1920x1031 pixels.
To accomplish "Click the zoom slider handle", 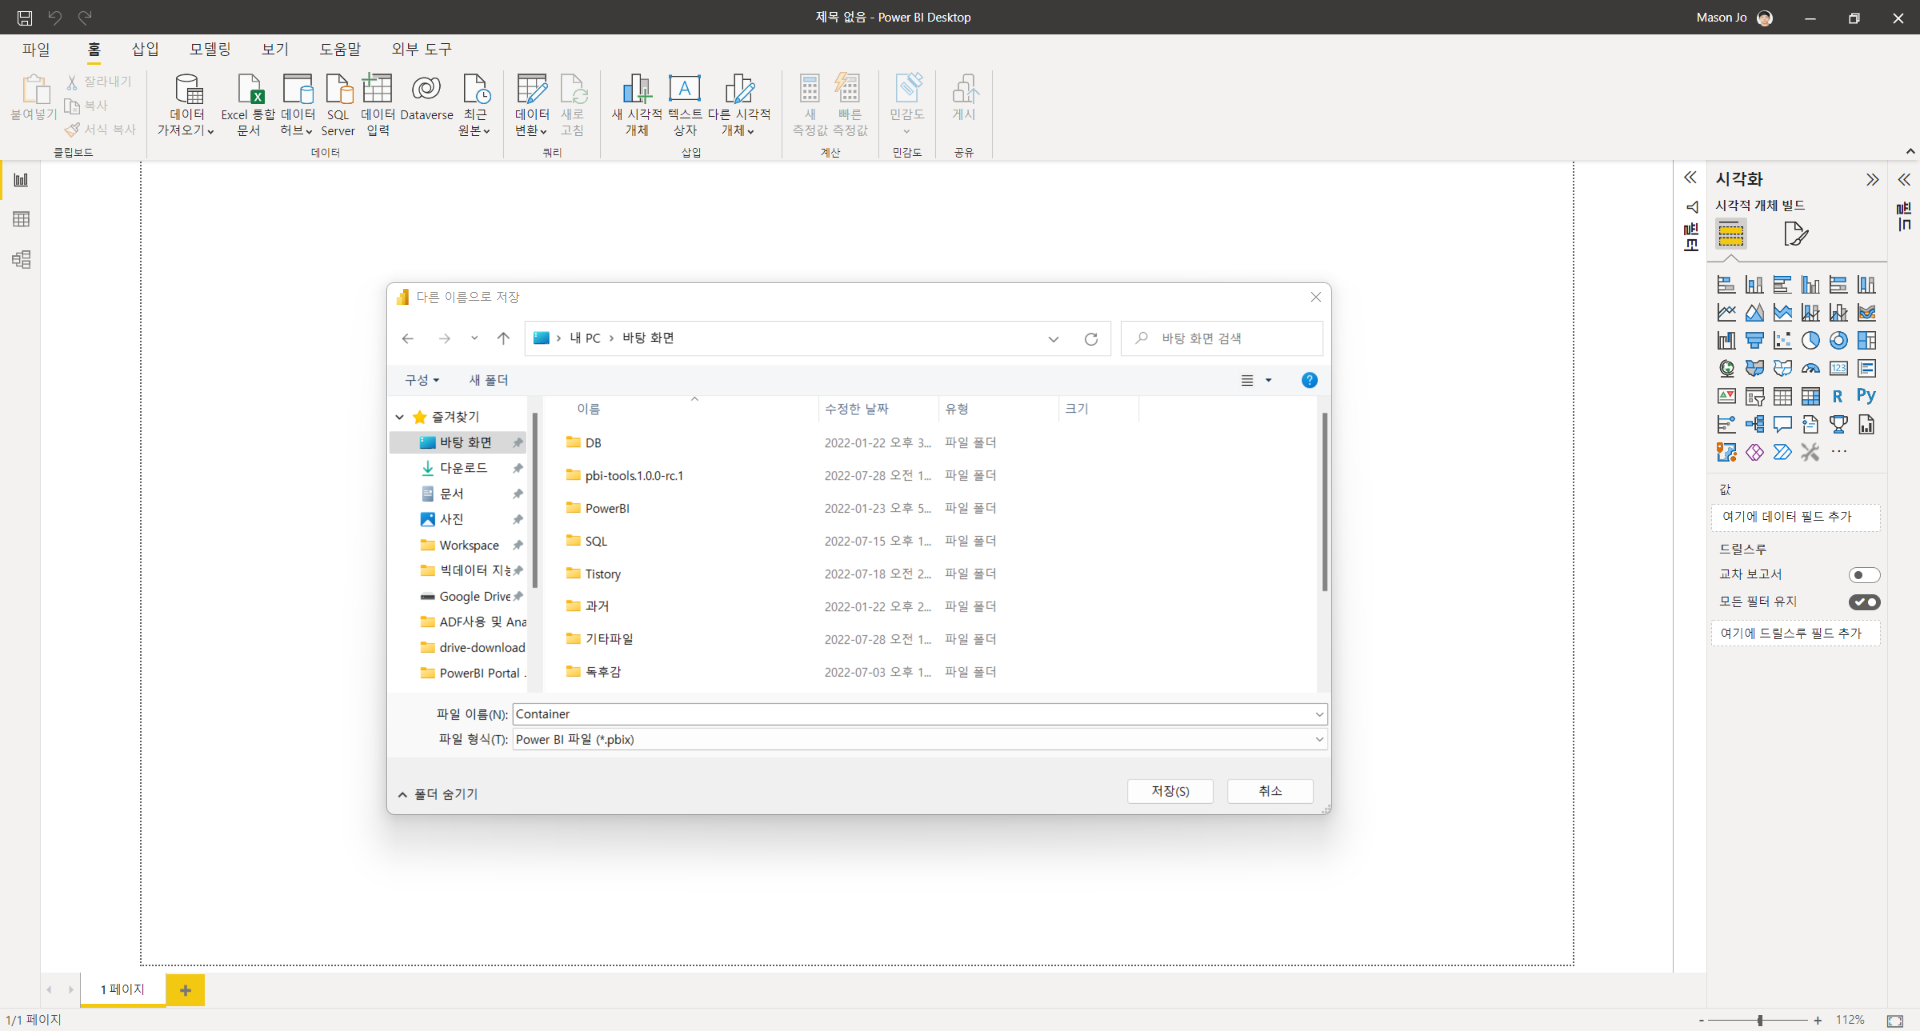I will (x=1759, y=1020).
